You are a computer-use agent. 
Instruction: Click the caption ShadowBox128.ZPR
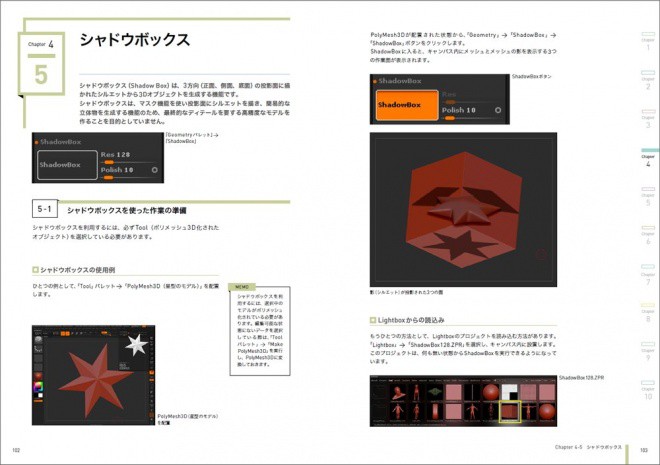(581, 378)
